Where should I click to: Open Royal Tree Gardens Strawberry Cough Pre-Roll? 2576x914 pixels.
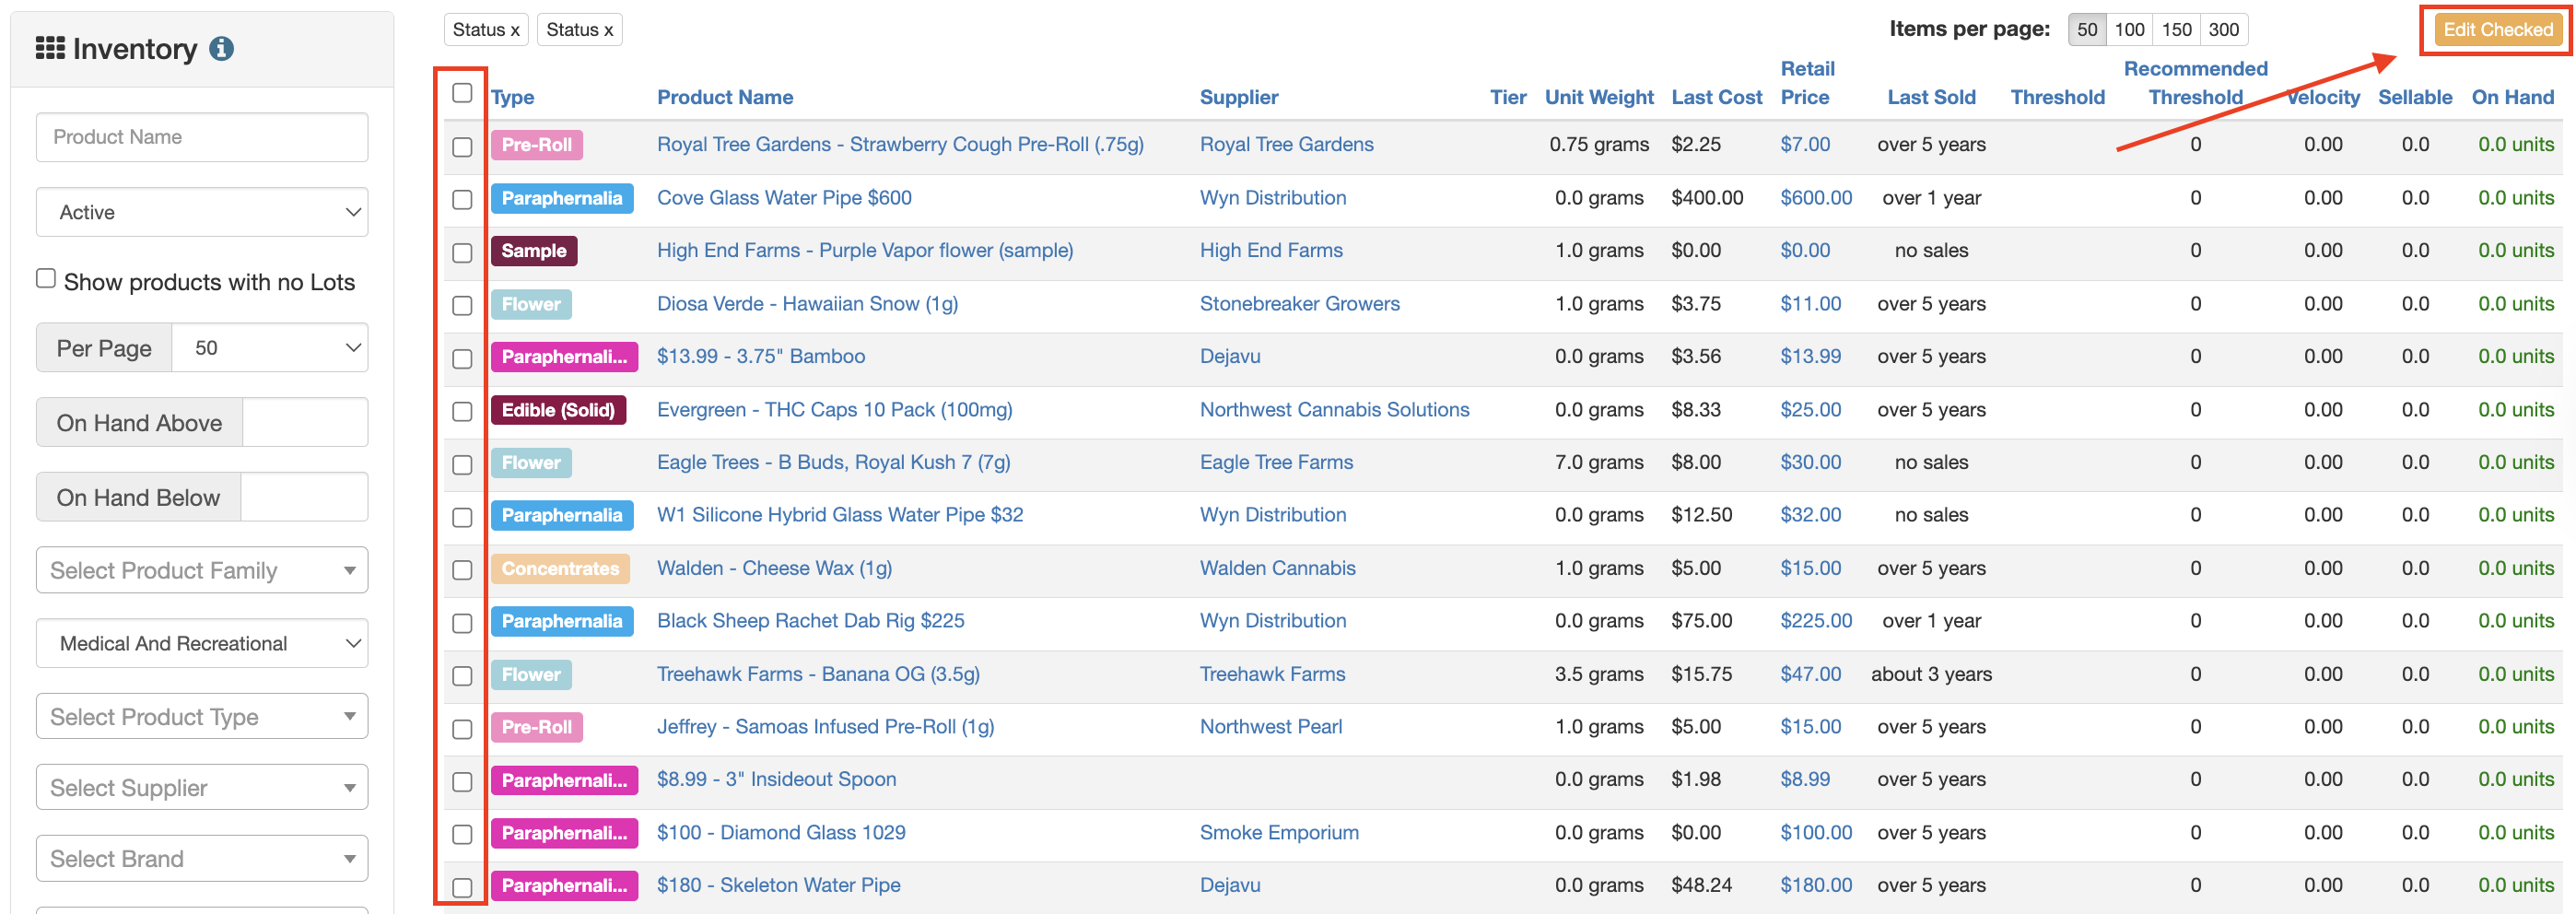pos(900,144)
